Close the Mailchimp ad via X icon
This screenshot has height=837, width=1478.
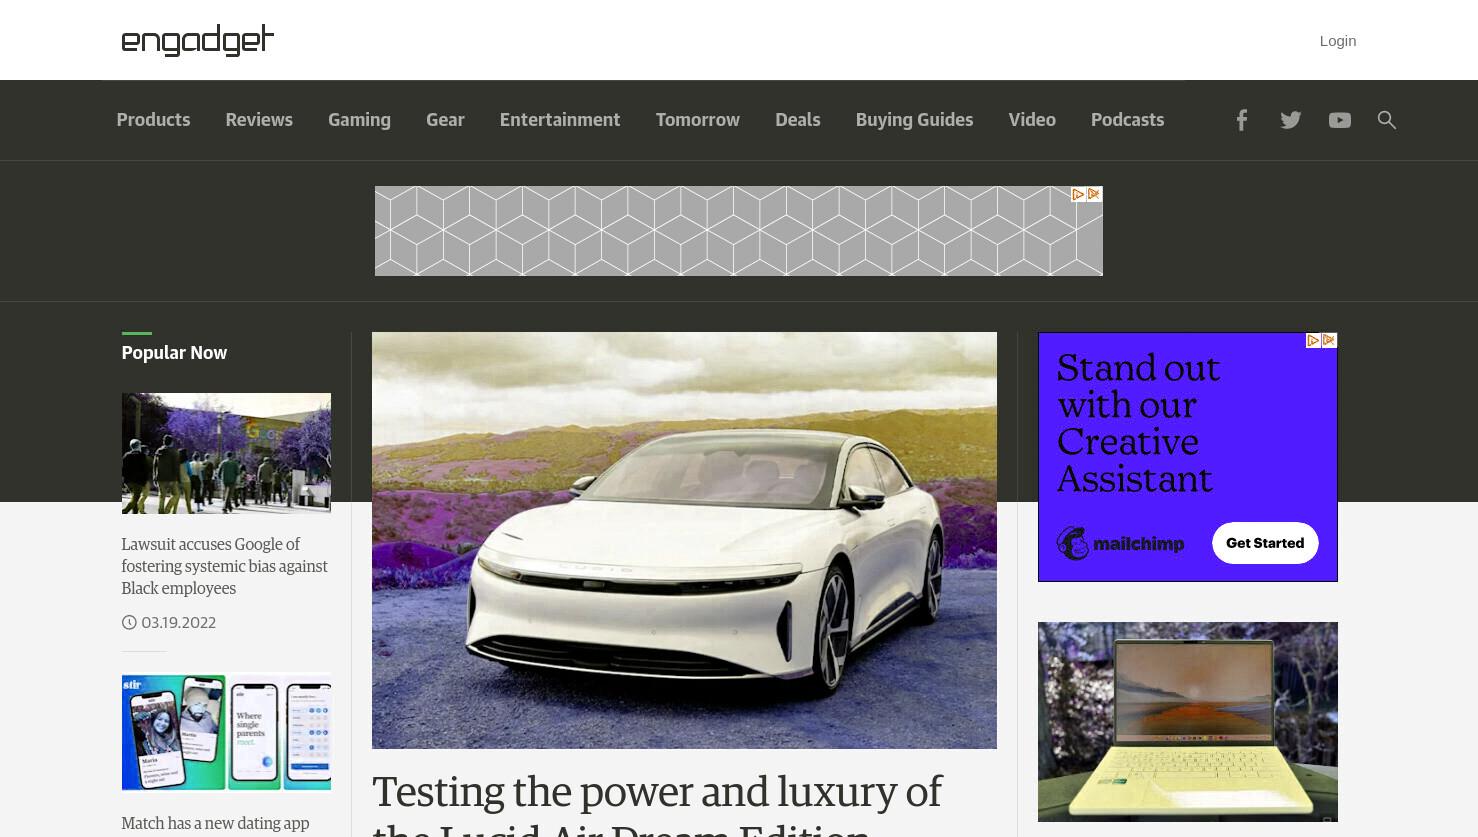coord(1329,341)
